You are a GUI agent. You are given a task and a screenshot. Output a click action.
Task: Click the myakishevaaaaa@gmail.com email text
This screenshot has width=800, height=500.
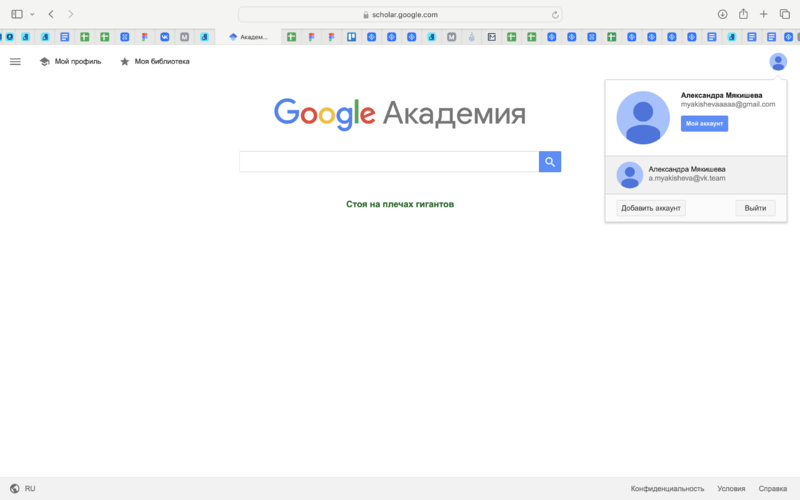728,104
